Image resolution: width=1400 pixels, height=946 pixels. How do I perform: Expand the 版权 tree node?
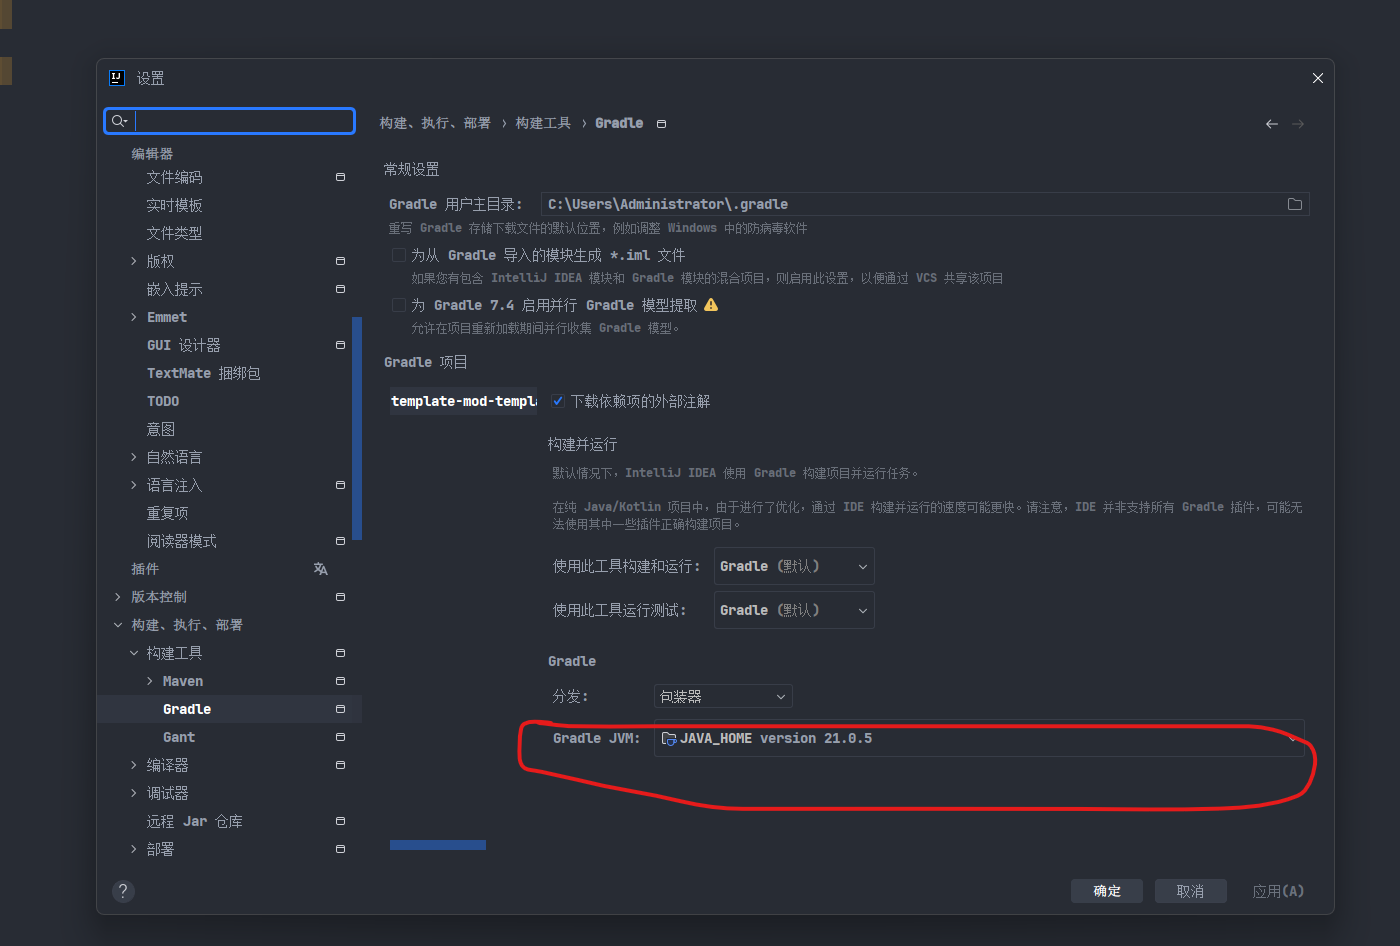[x=134, y=261]
